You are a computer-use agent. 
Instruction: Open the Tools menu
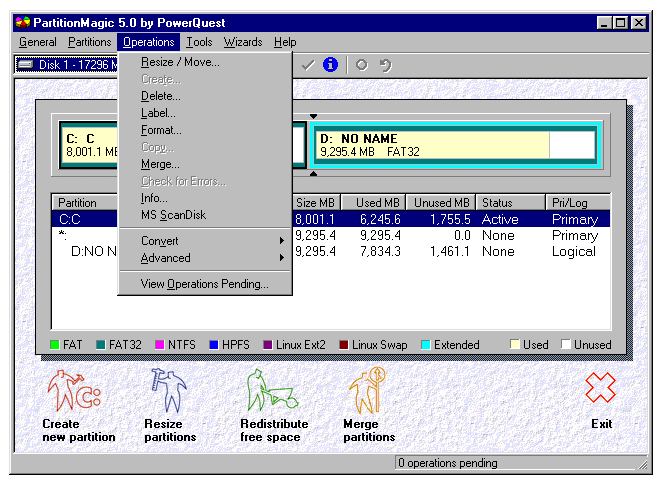tap(199, 42)
